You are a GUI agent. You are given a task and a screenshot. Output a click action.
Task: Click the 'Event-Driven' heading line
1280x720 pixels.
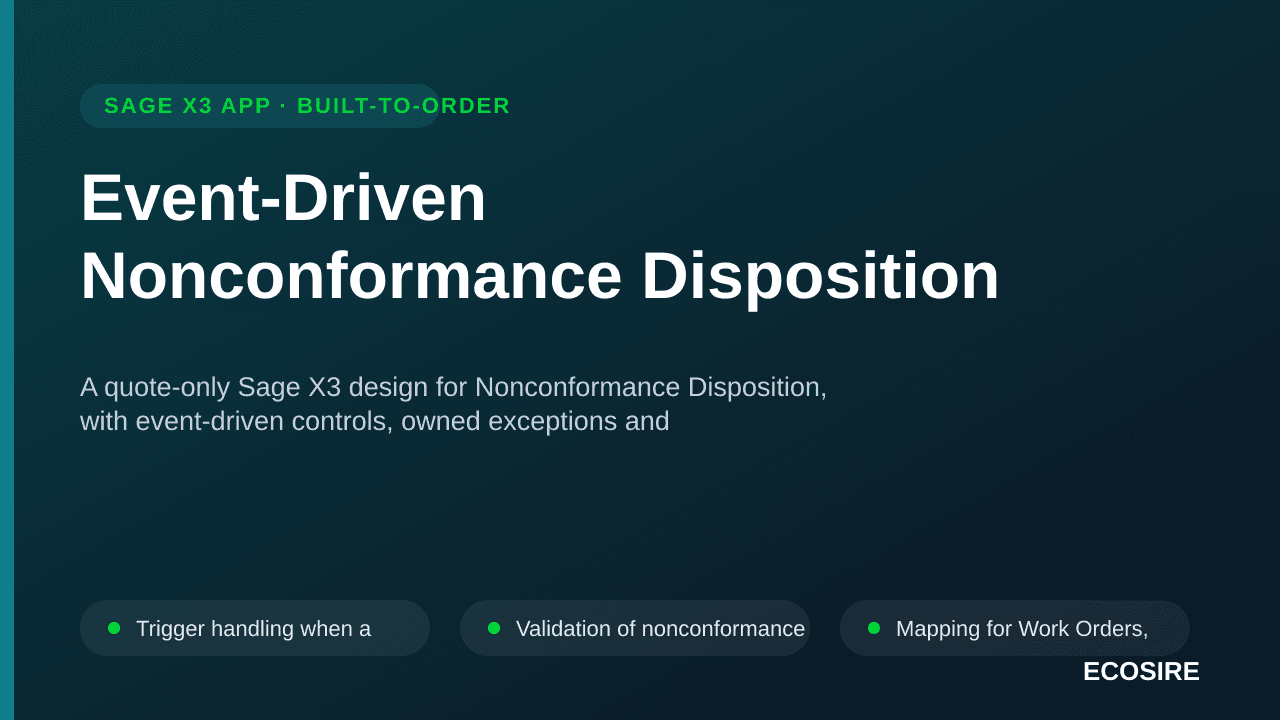(283, 198)
